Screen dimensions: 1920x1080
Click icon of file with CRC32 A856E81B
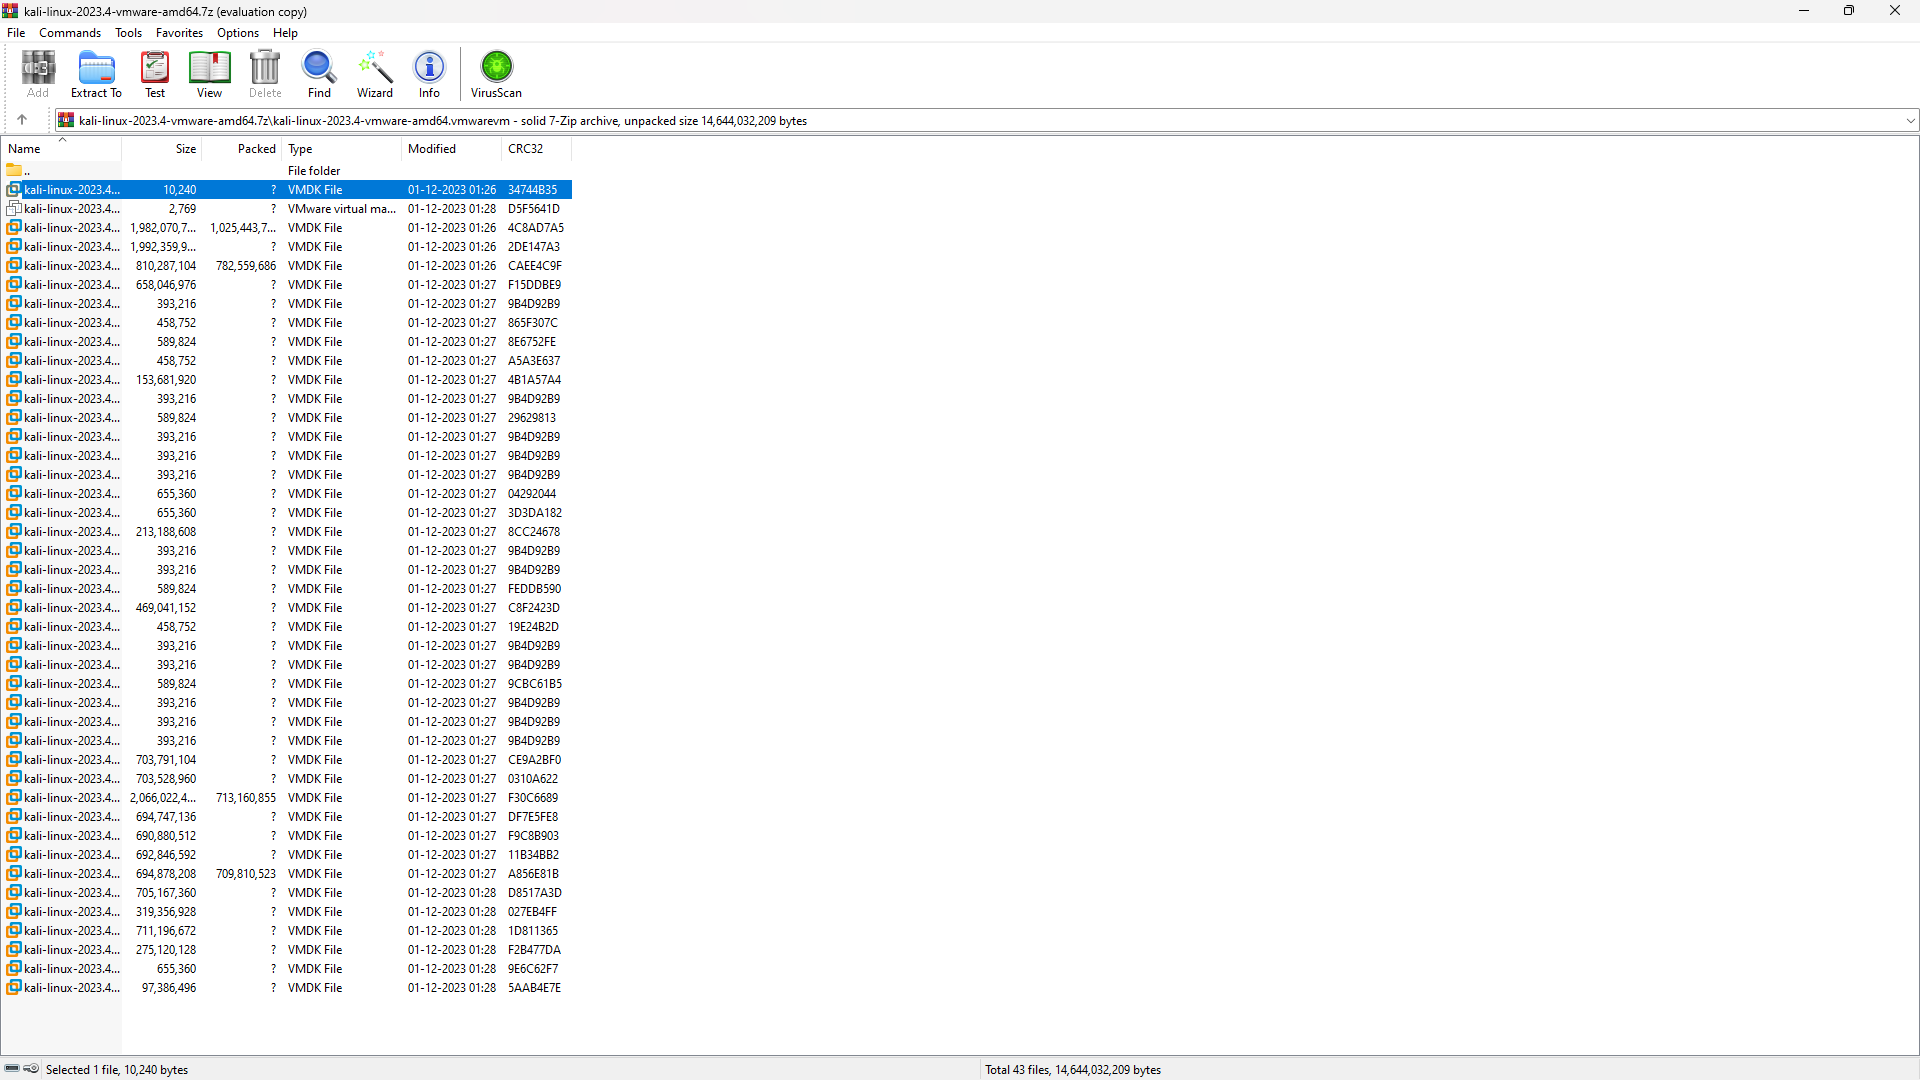pos(14,874)
